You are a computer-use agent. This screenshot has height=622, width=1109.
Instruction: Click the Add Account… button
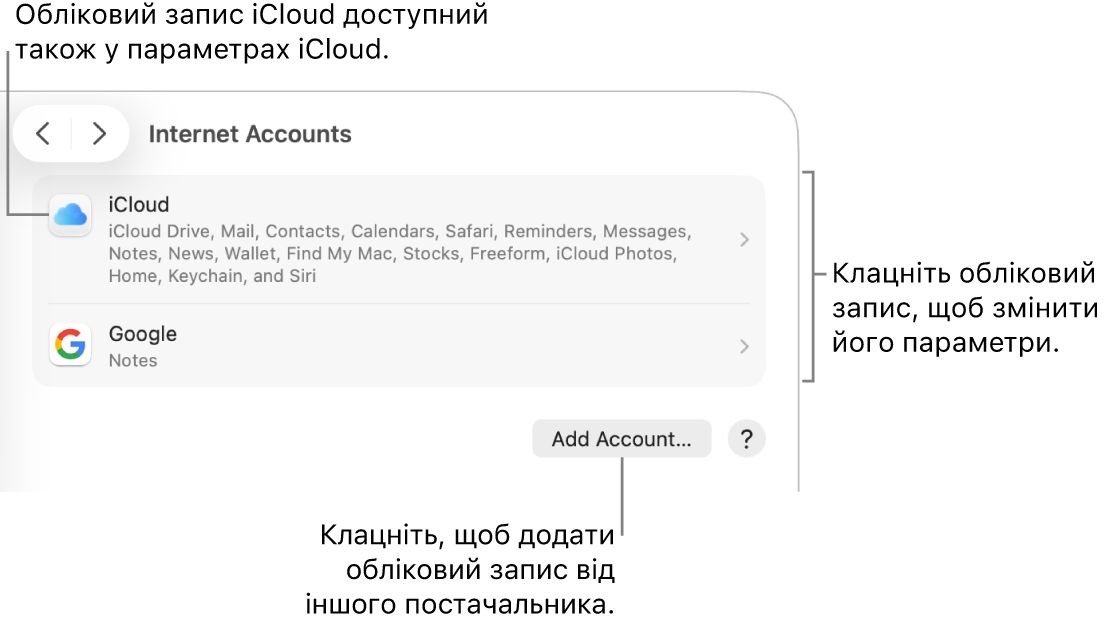pyautogui.click(x=622, y=439)
